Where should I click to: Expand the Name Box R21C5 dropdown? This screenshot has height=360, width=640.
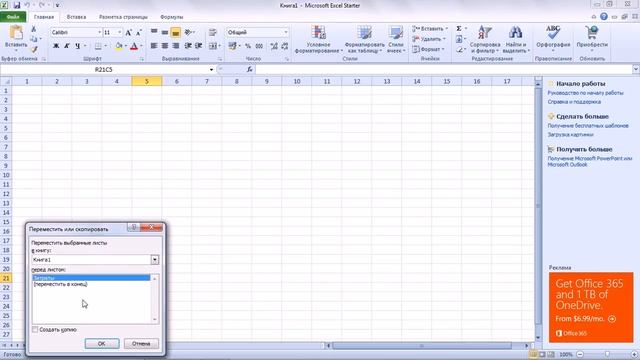pos(211,70)
